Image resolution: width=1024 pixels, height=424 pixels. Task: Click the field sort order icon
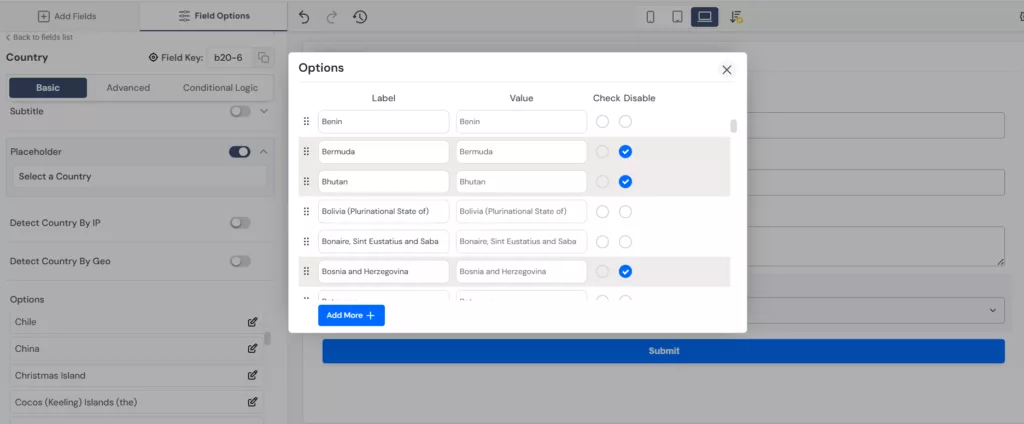[x=736, y=17]
